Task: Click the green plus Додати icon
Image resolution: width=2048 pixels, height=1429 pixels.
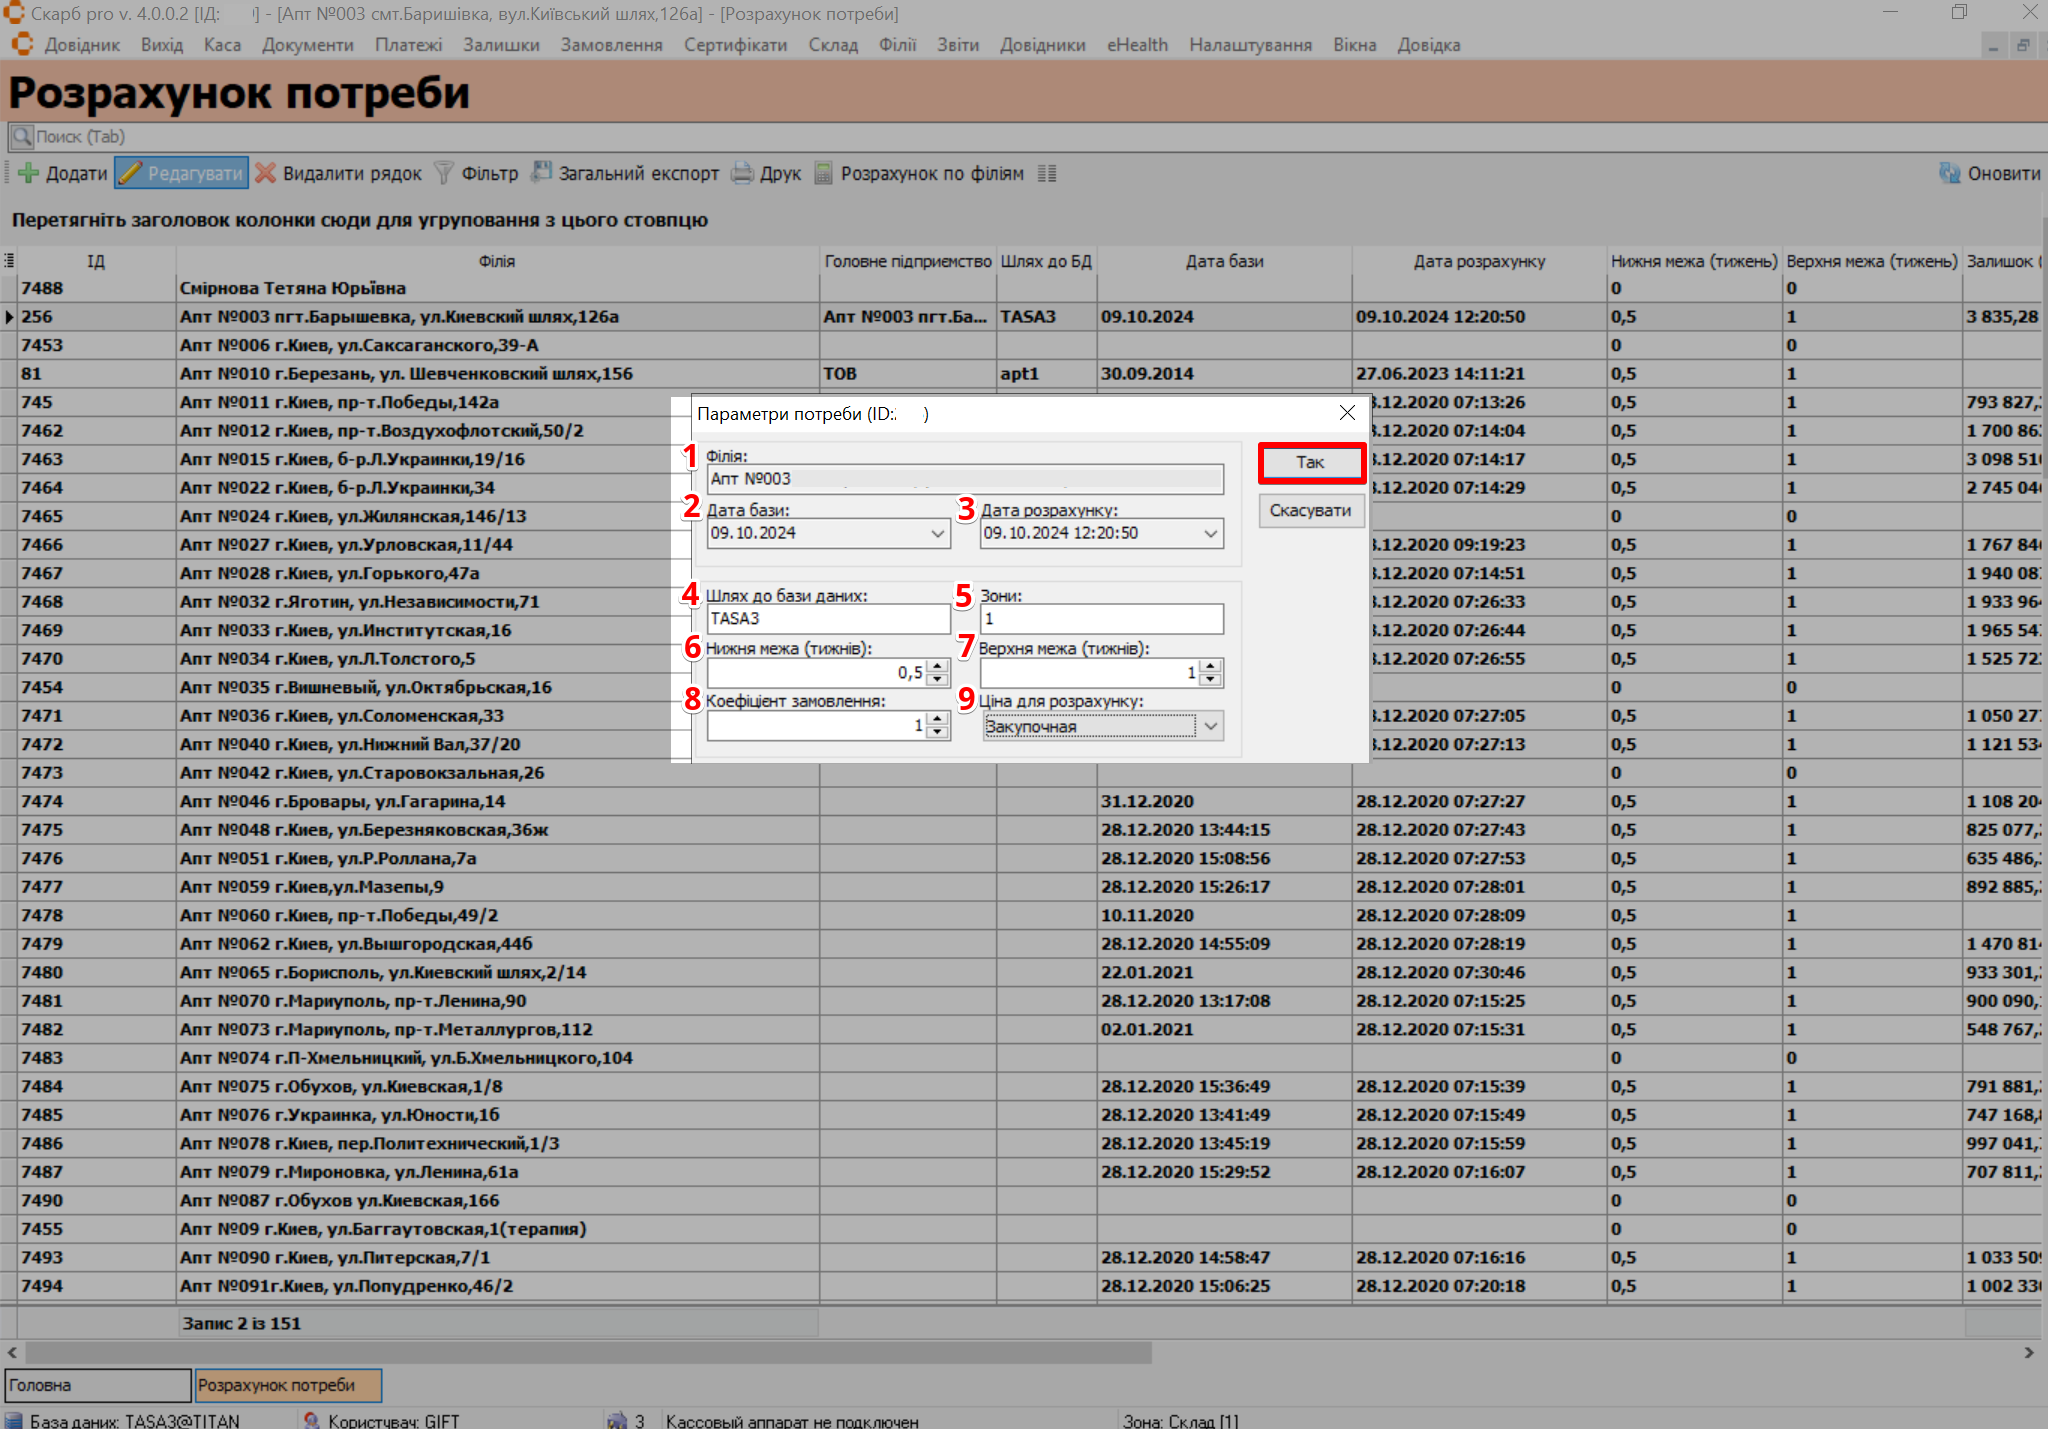Action: tap(29, 173)
